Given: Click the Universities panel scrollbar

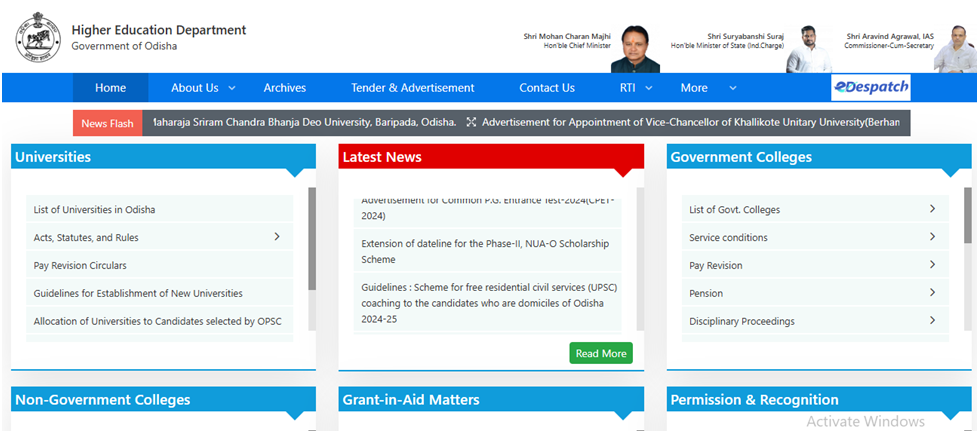Looking at the screenshot, I should point(312,239).
